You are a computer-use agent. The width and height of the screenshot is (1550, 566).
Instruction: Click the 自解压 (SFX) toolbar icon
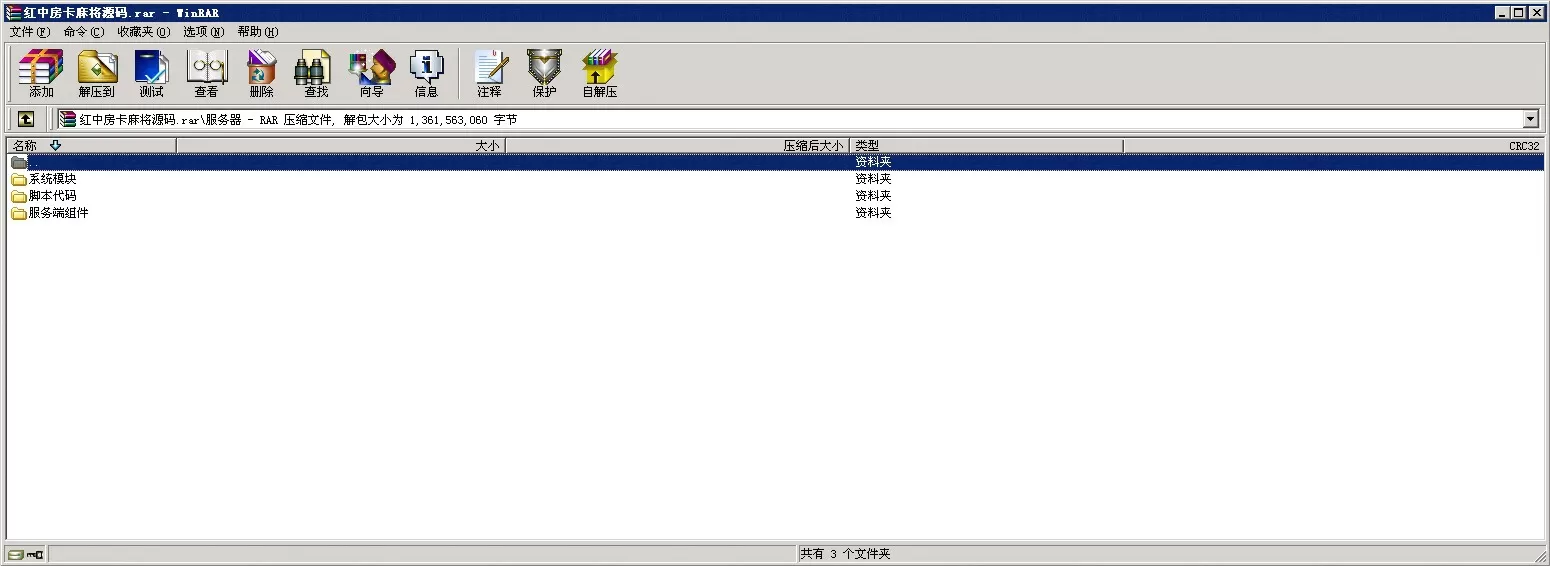pos(600,73)
